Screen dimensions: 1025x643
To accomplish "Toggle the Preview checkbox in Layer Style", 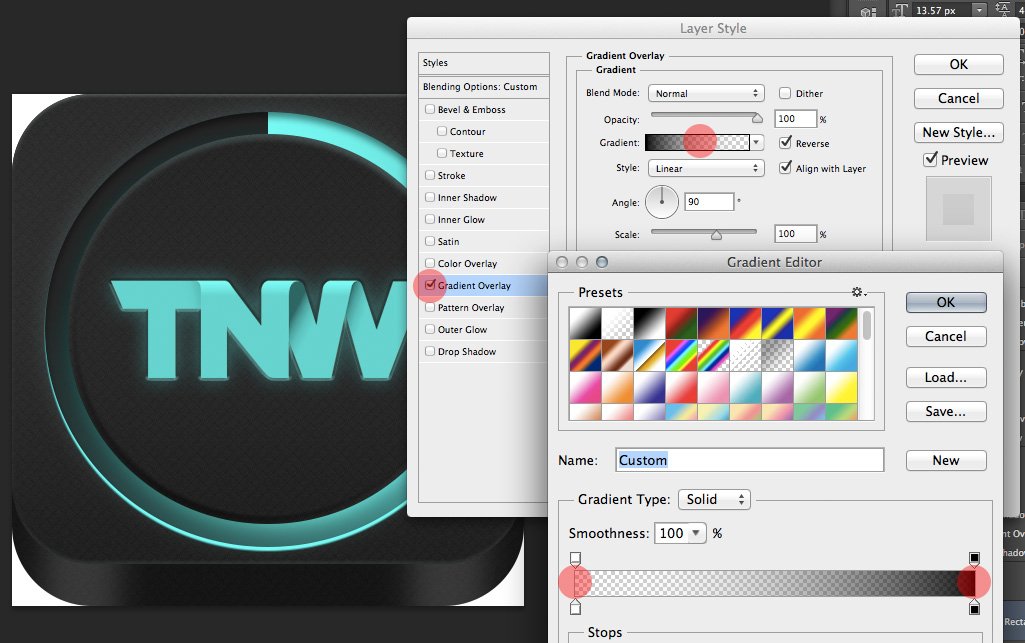I will coord(930,159).
